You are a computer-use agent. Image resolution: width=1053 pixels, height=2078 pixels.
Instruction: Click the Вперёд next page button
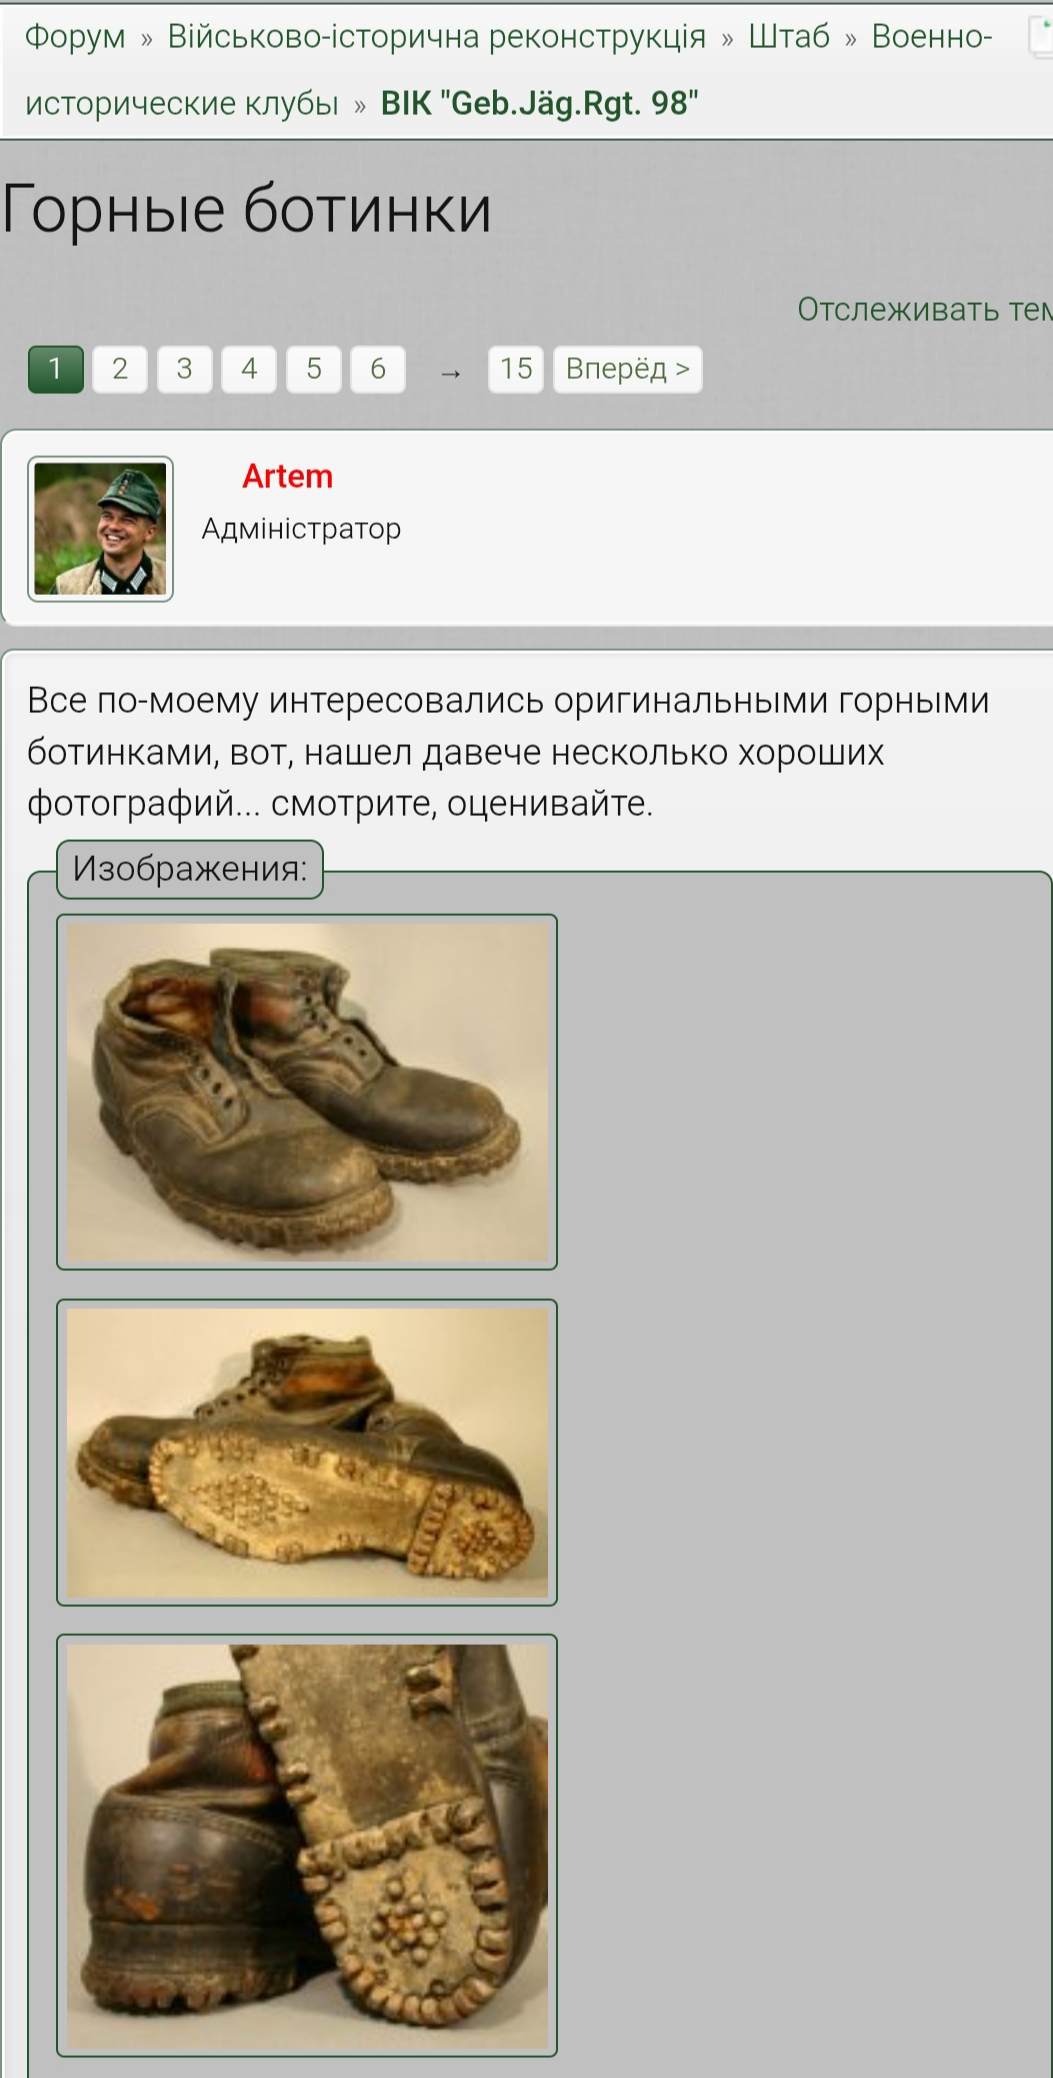pyautogui.click(x=628, y=369)
